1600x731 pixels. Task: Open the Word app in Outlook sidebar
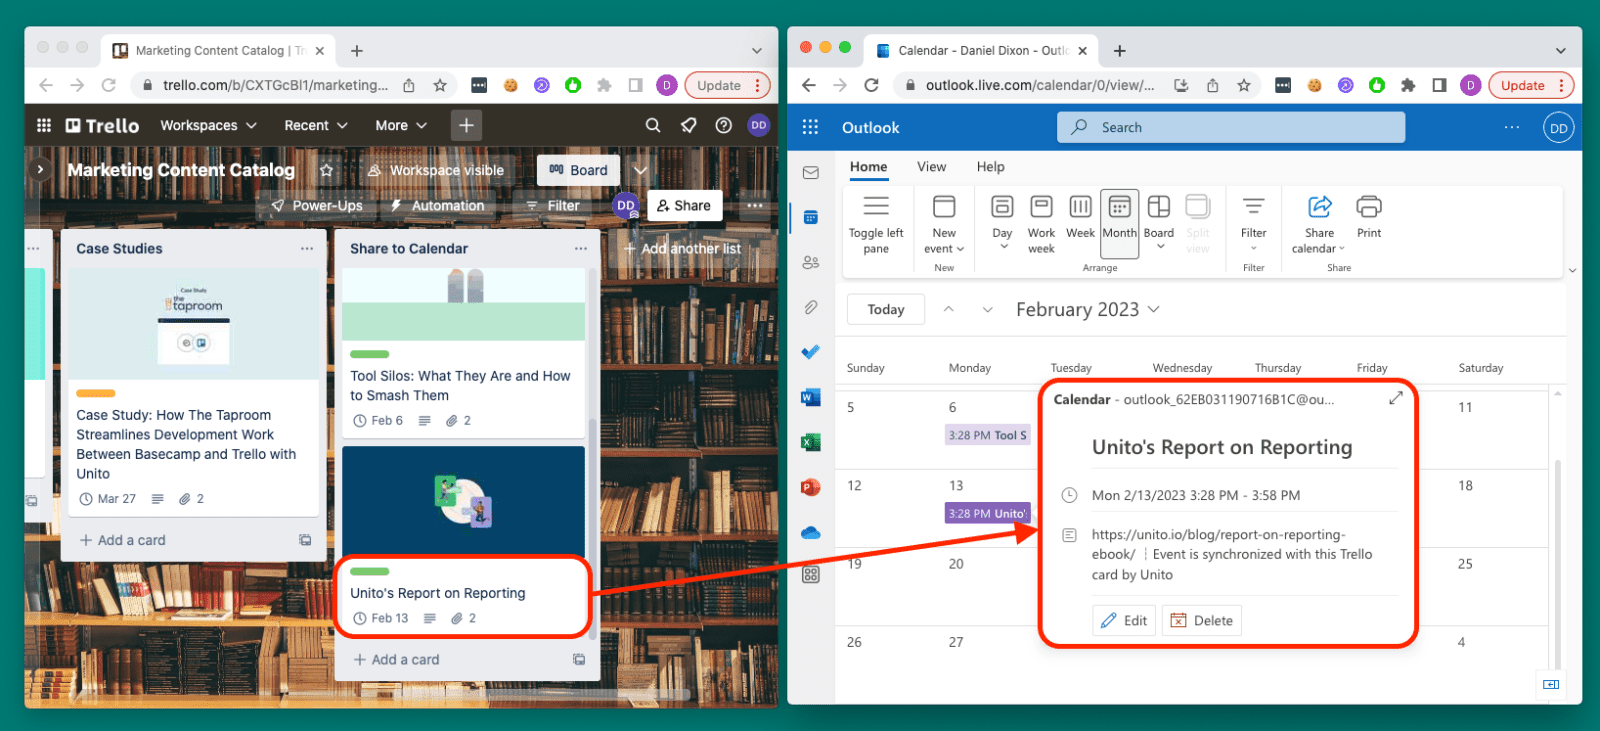(x=810, y=397)
